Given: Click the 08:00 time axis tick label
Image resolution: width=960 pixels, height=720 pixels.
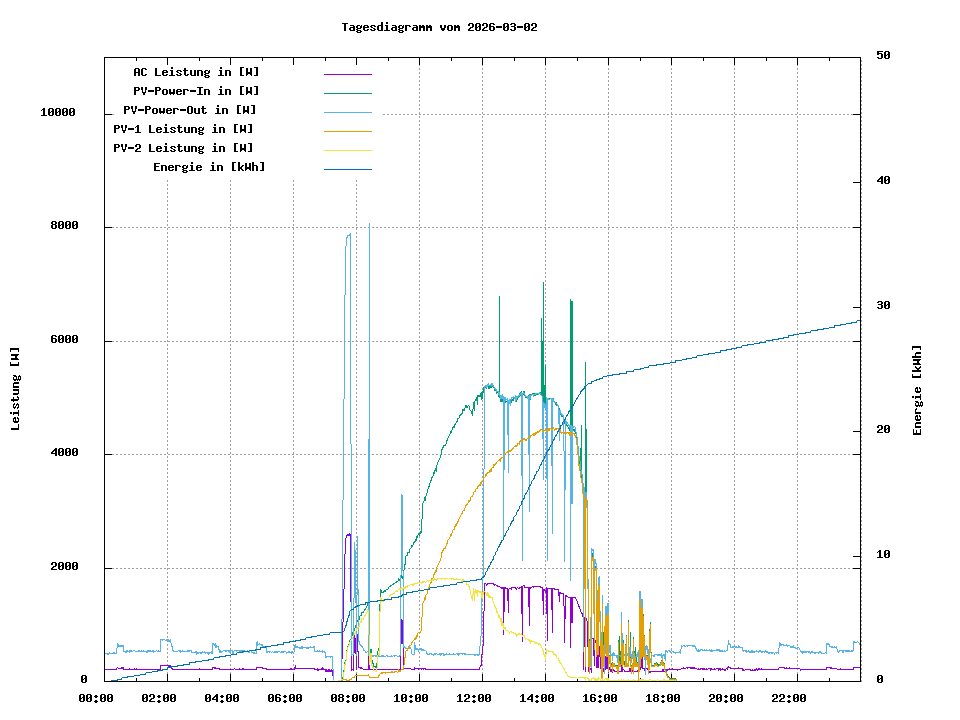Looking at the screenshot, I should [x=348, y=698].
